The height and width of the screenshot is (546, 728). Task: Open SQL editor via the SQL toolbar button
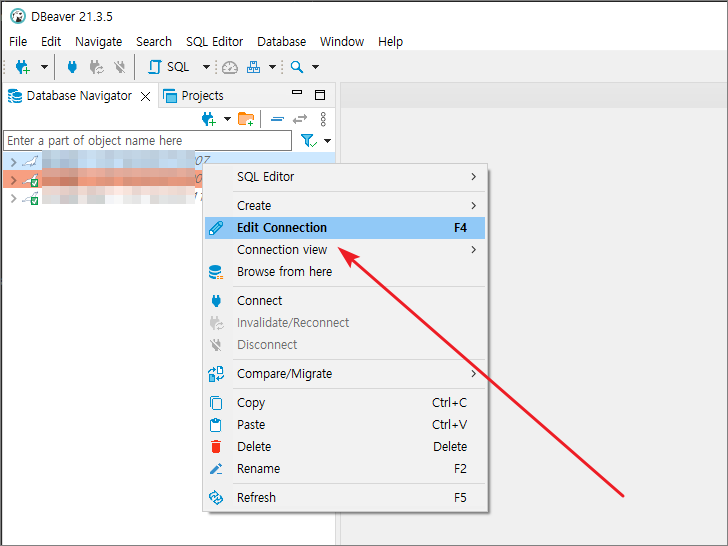[169, 67]
